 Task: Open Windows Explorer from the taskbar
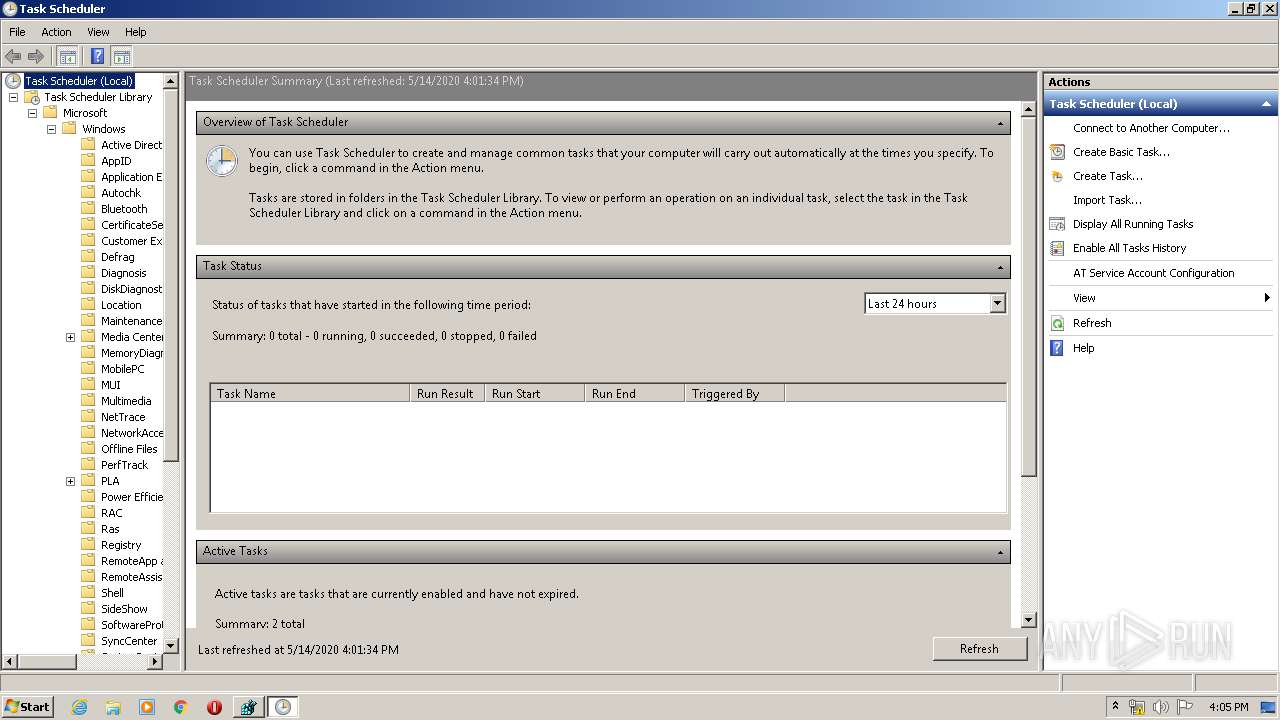pyautogui.click(x=113, y=707)
